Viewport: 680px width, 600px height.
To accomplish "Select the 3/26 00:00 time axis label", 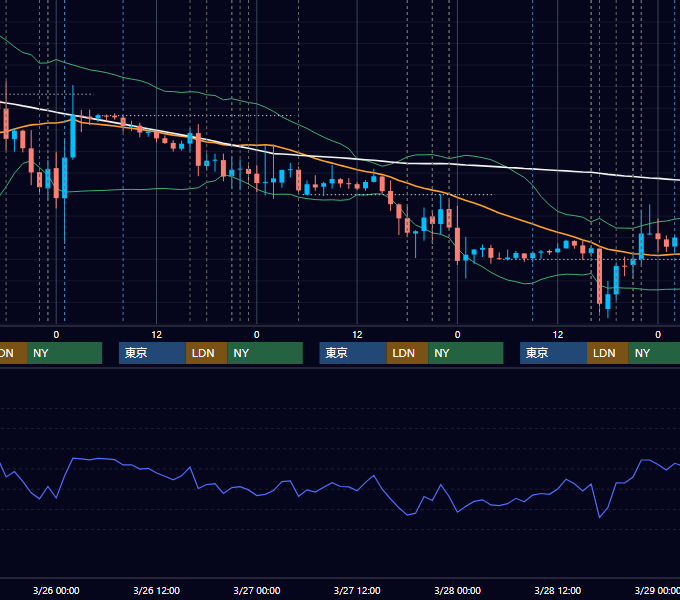I will (x=56, y=590).
